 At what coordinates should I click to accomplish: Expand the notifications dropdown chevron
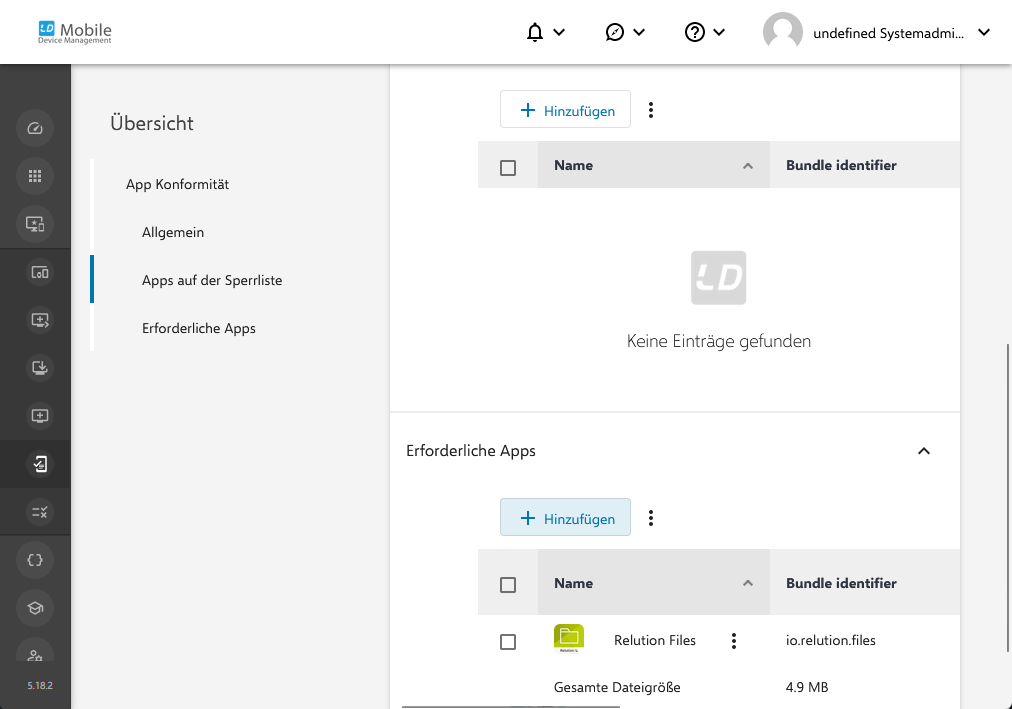click(560, 32)
